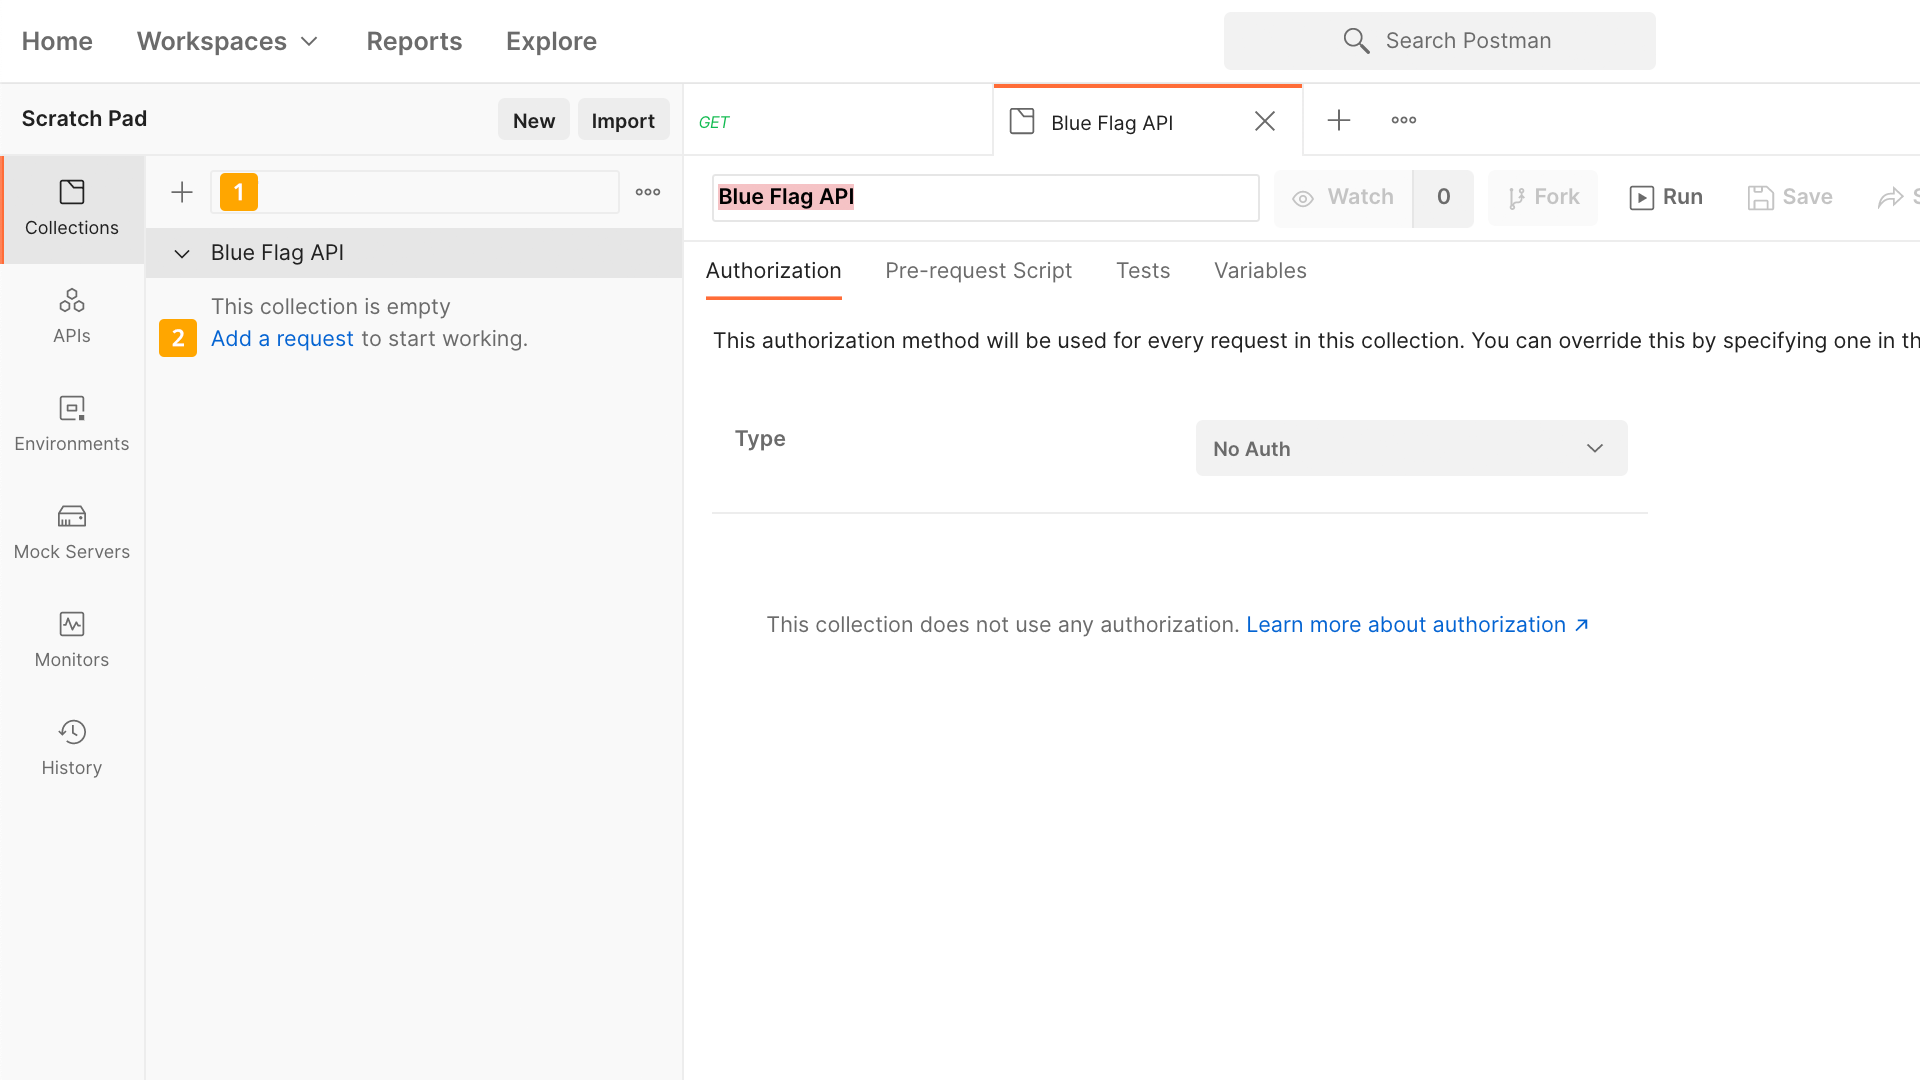Click the Add a request link

(281, 339)
